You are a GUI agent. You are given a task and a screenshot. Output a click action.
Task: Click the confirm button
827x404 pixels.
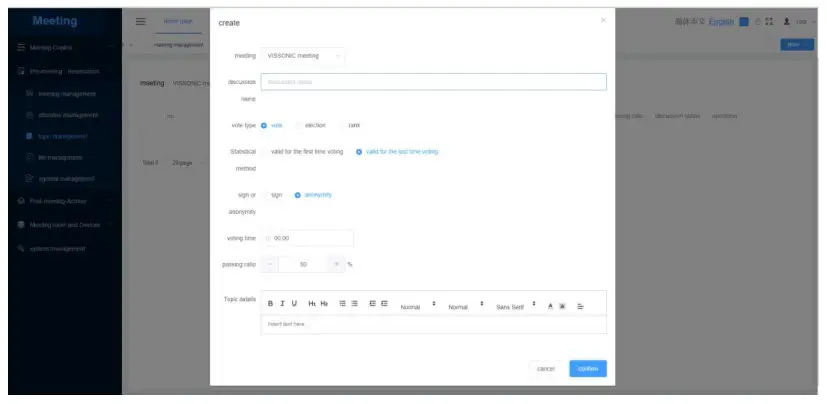click(x=588, y=369)
